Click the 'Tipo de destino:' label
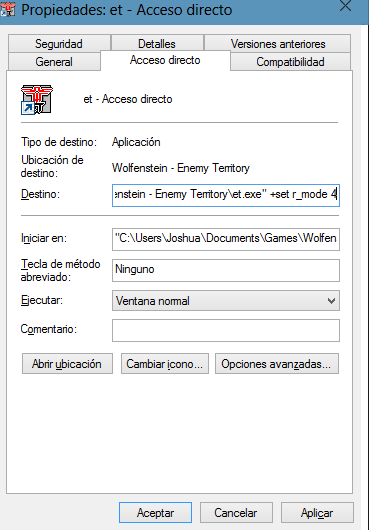 59,142
